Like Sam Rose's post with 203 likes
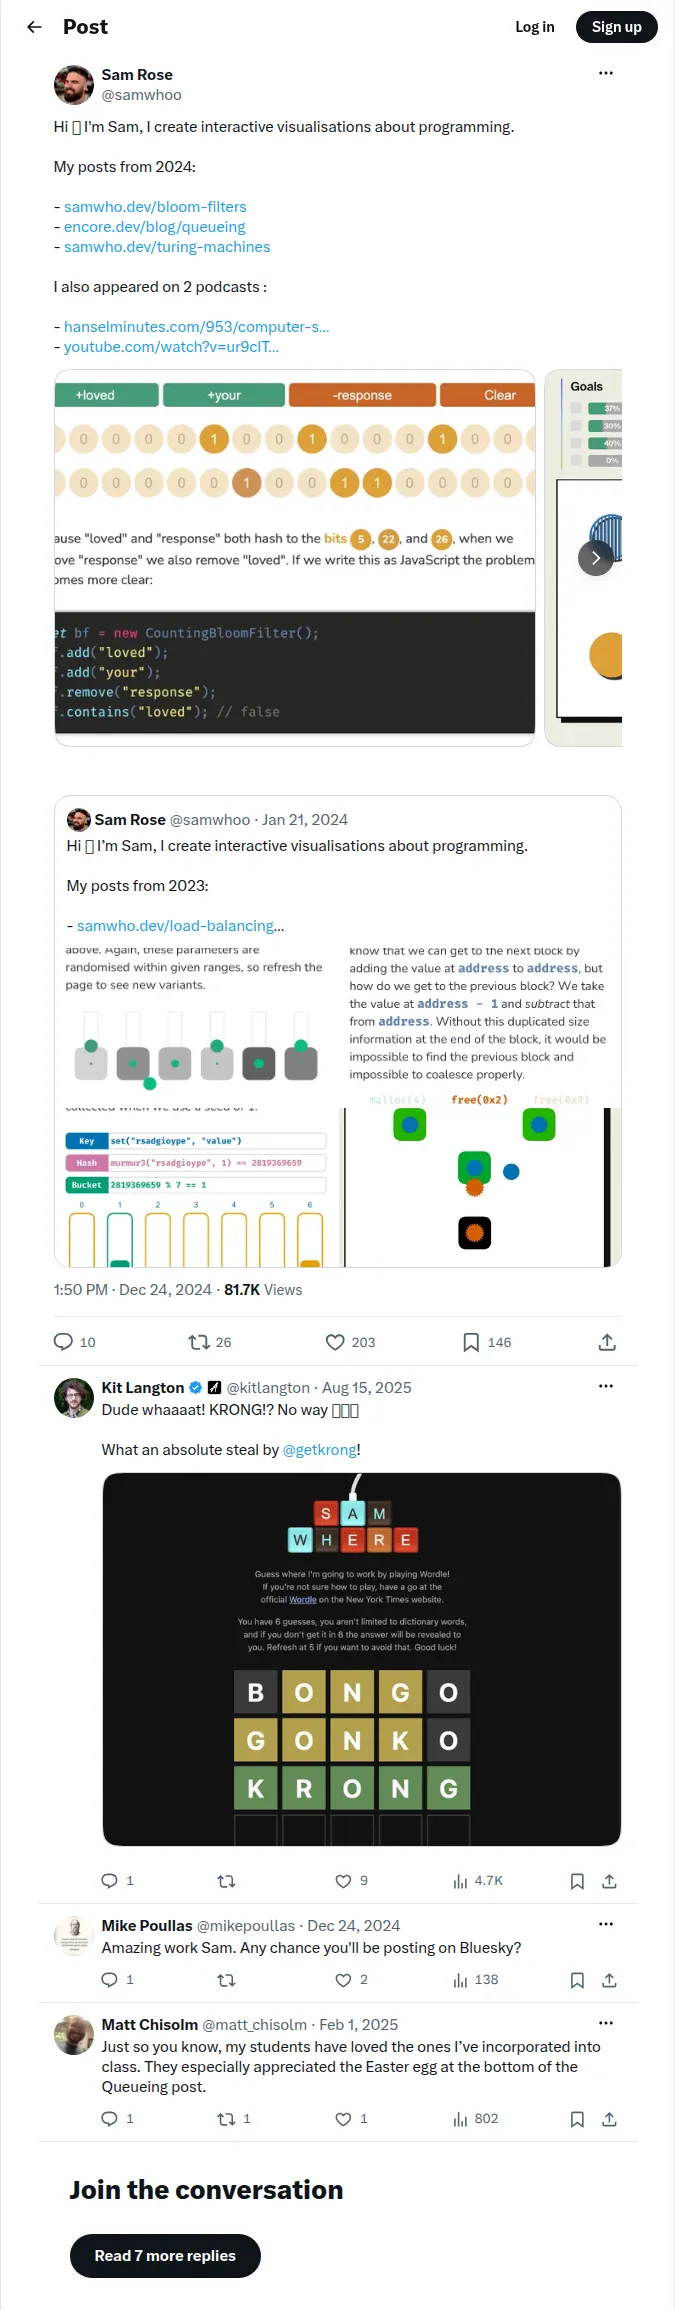The width and height of the screenshot is (675, 2310). (350, 1342)
